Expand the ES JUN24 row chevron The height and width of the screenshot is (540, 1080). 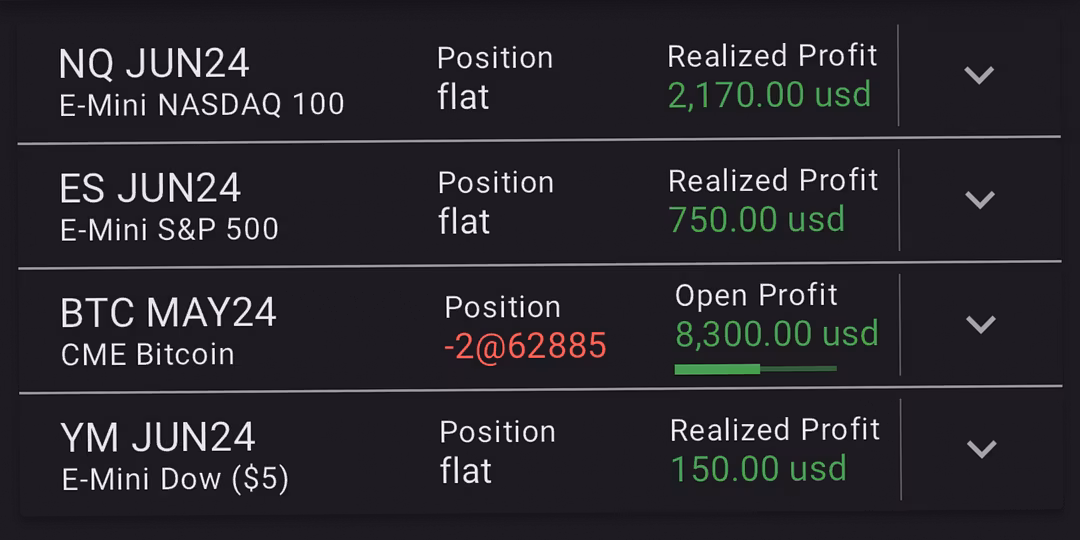(x=978, y=200)
